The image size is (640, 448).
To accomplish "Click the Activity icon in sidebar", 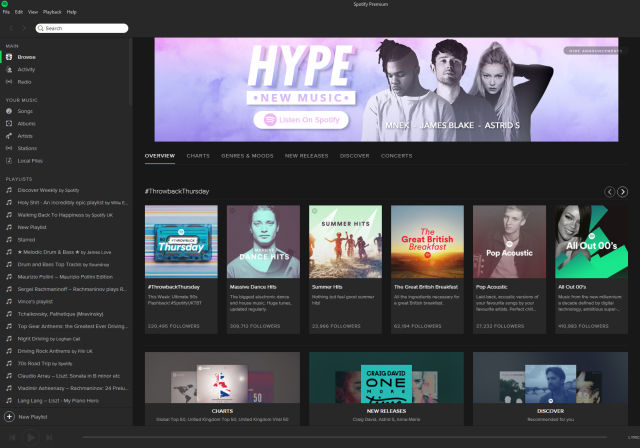I will pyautogui.click(x=9, y=70).
